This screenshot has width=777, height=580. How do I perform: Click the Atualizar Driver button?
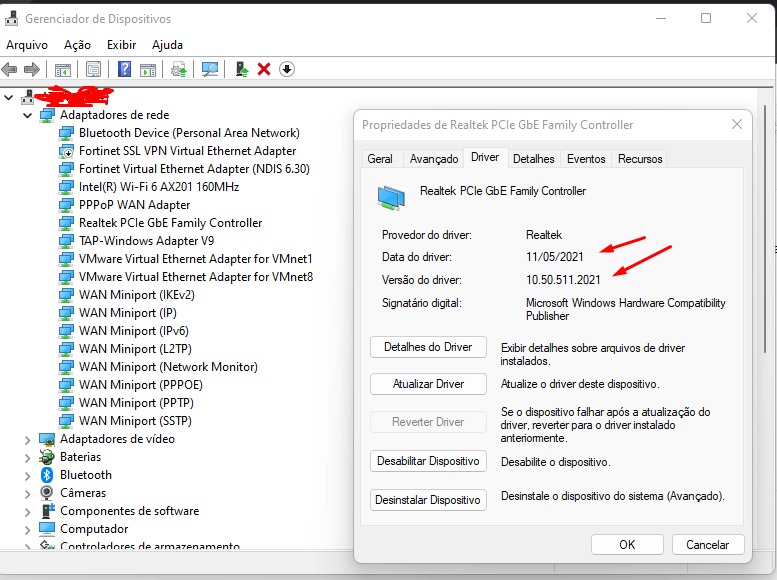(428, 384)
